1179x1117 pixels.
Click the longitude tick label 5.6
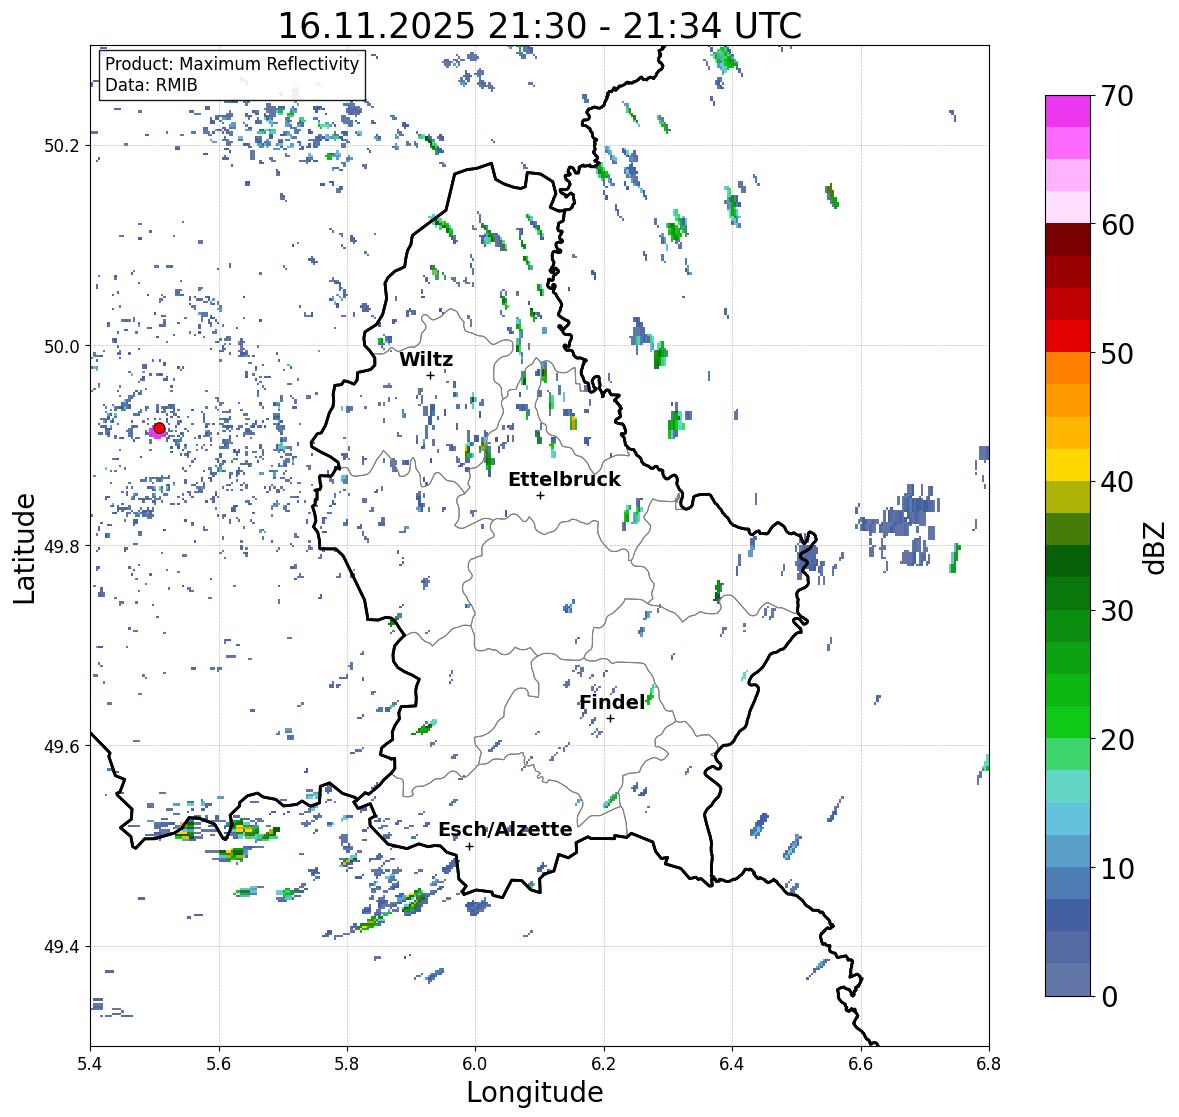(x=219, y=1064)
